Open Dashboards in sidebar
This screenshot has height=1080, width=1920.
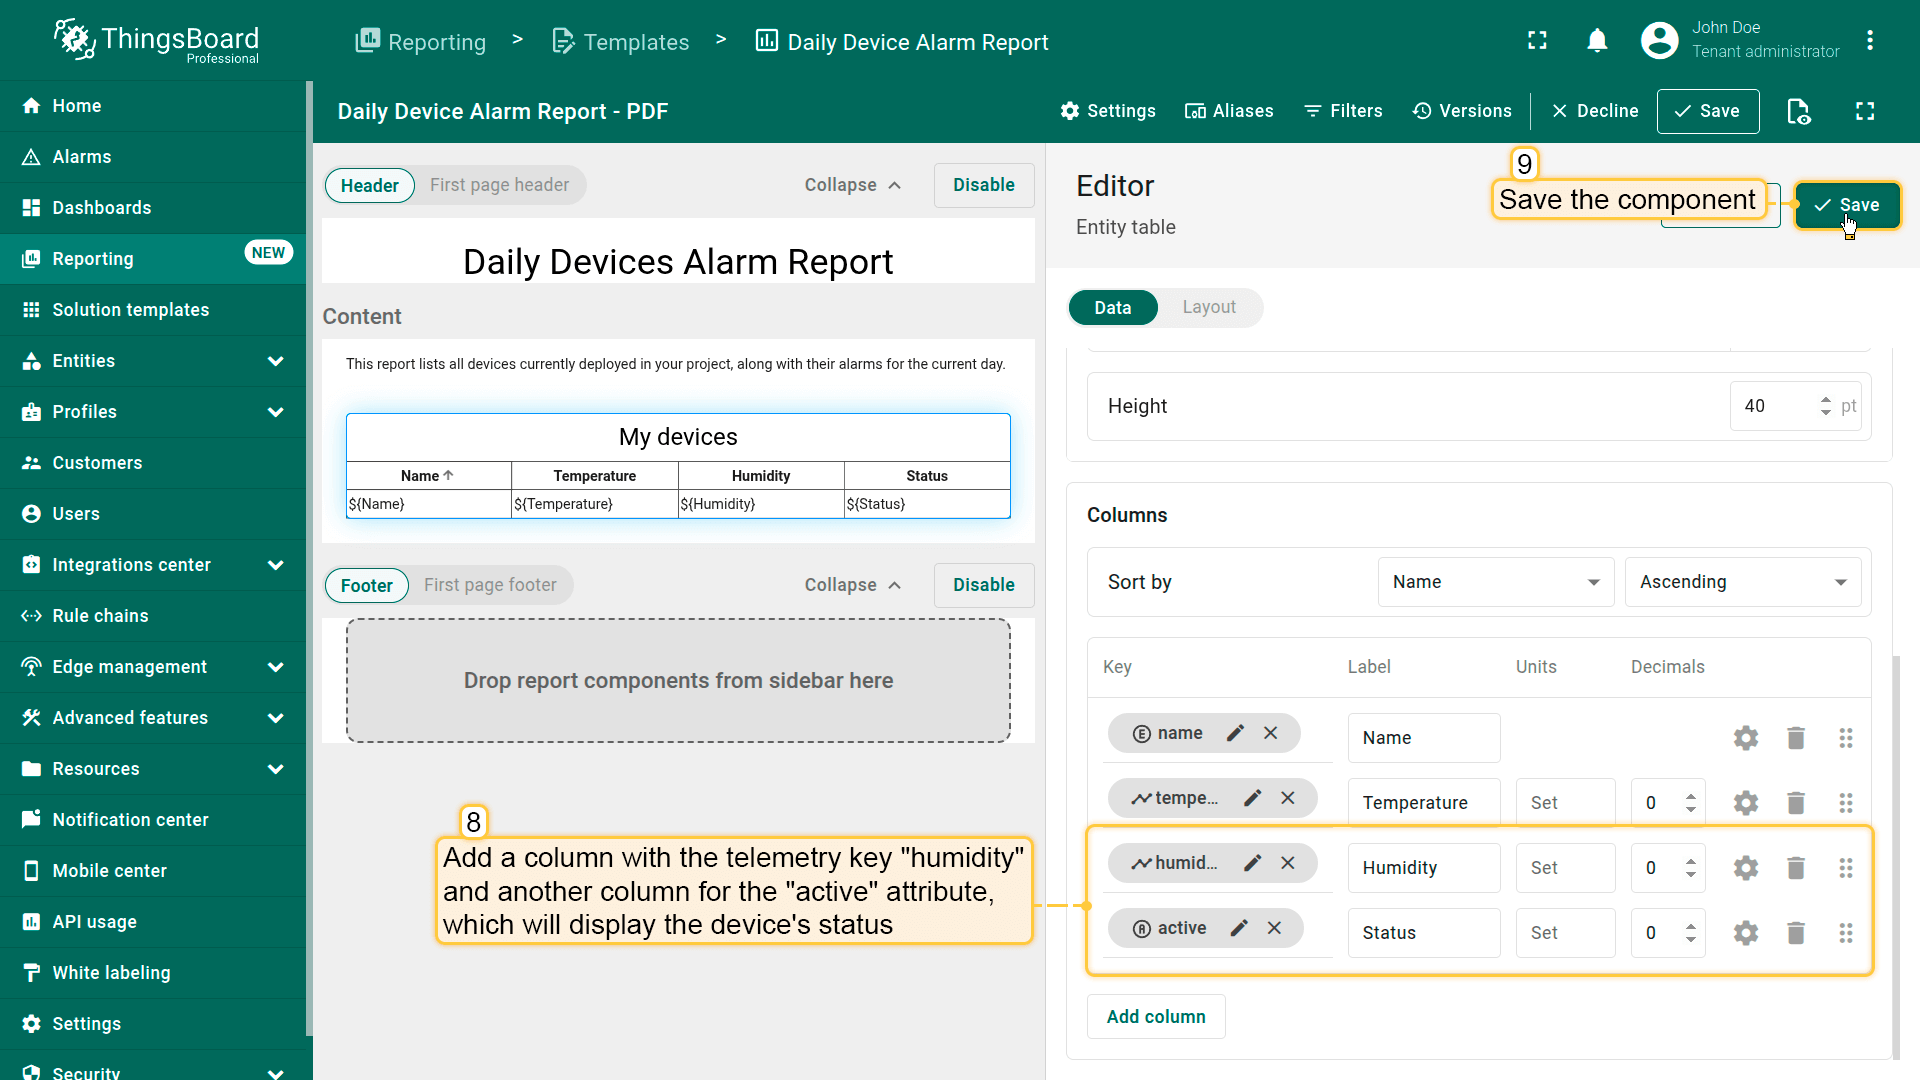153,208
